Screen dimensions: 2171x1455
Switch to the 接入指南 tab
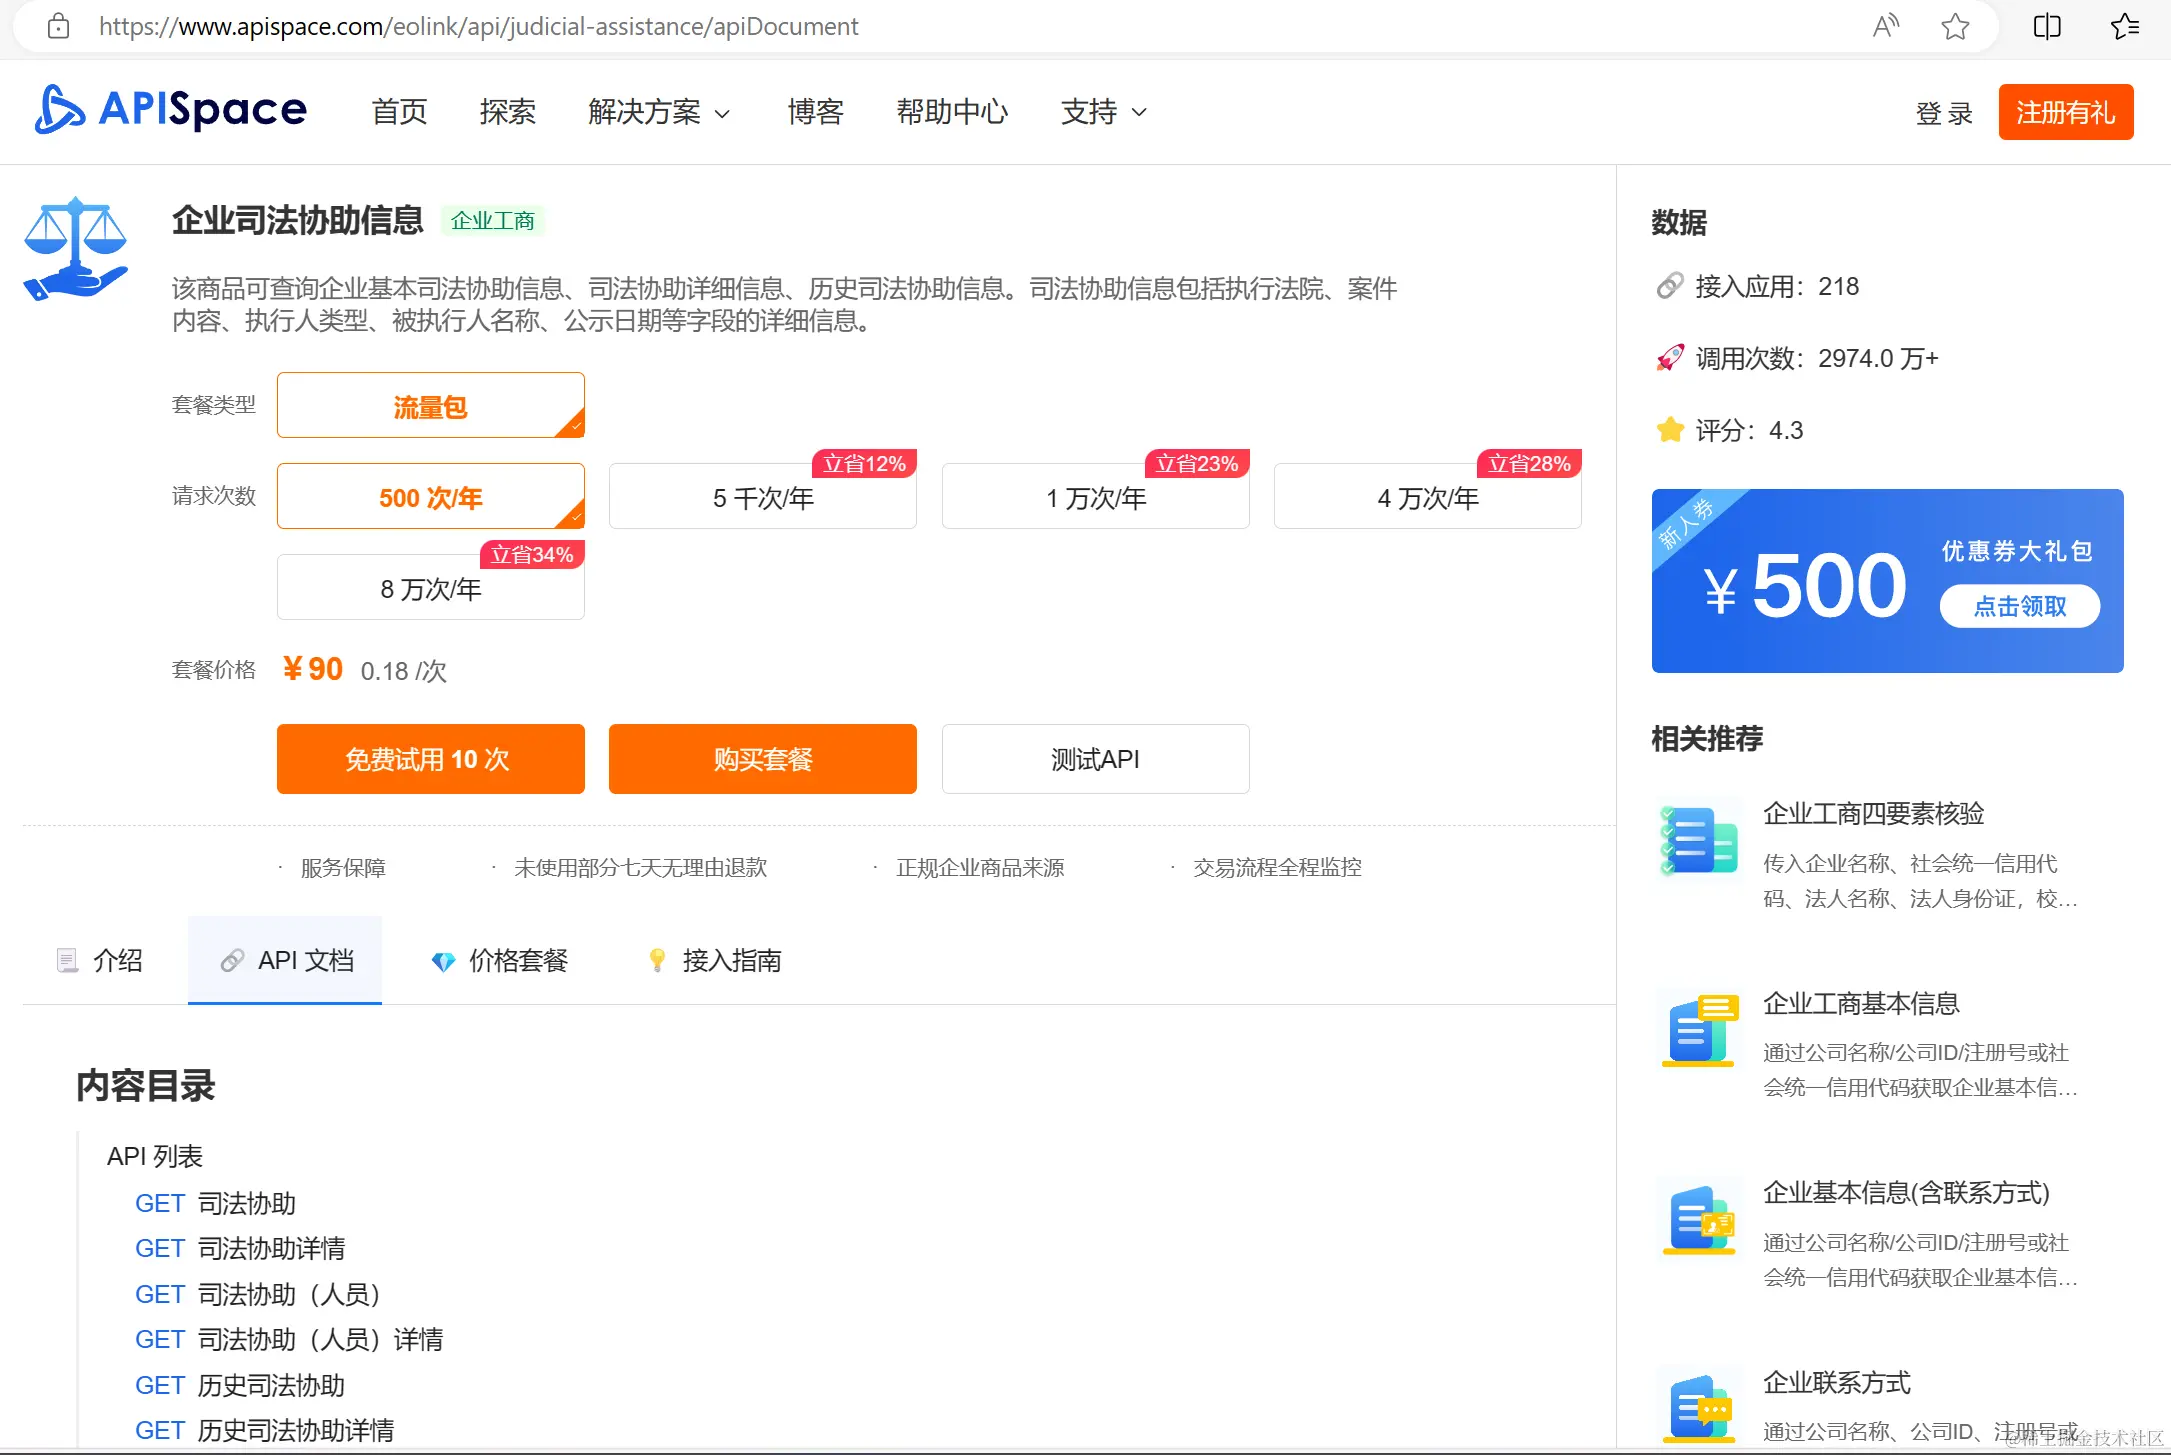coord(715,960)
